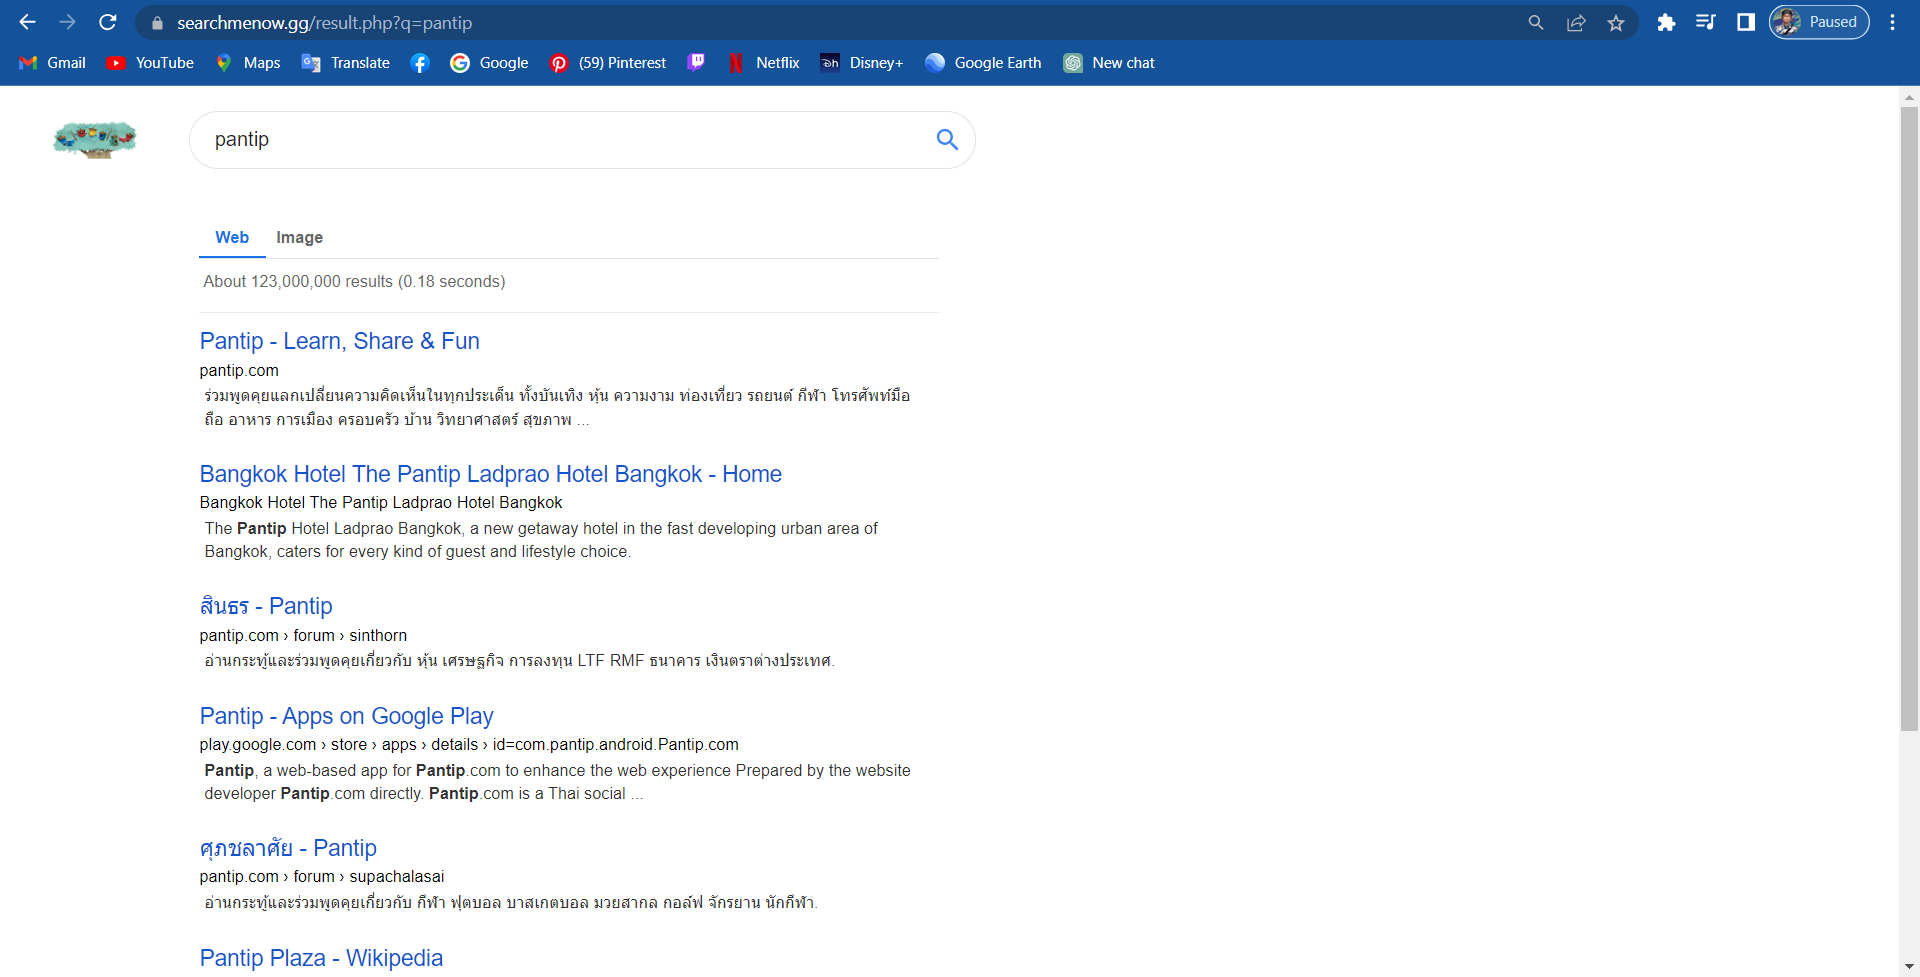
Task: Select the Web tab
Action: tap(232, 237)
